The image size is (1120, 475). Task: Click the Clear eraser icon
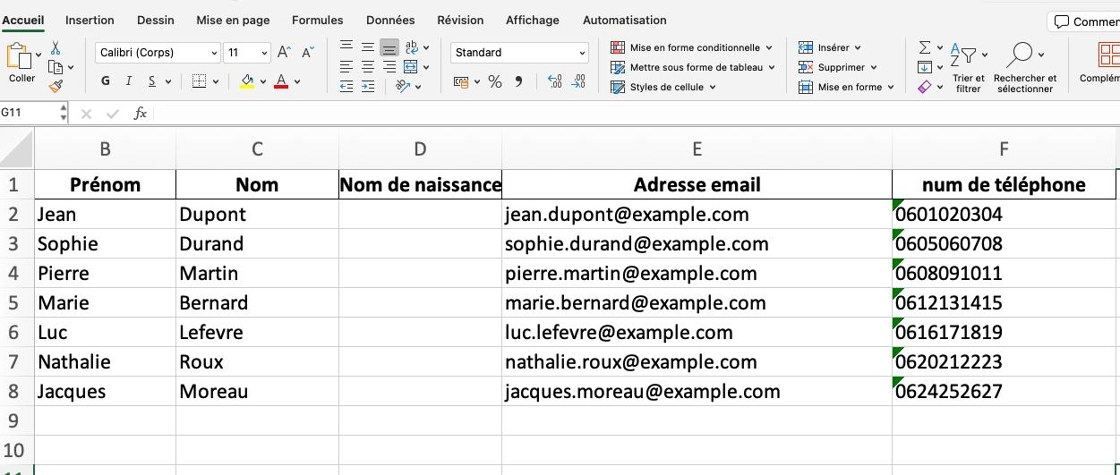(924, 86)
